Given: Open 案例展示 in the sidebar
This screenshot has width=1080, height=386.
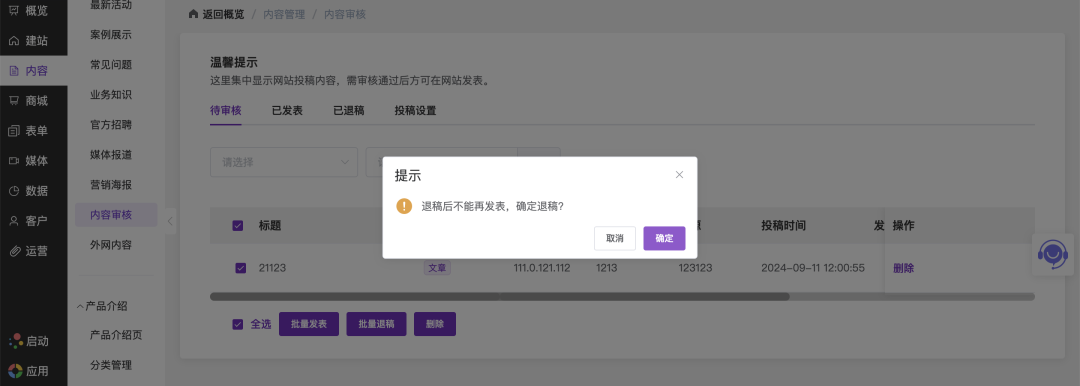Looking at the screenshot, I should tap(111, 34).
